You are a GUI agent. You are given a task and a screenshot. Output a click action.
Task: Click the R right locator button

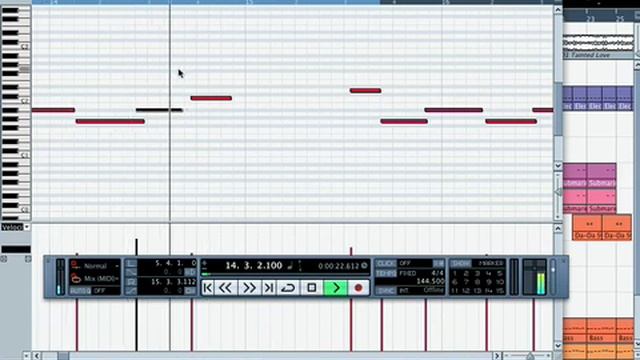coord(131,282)
